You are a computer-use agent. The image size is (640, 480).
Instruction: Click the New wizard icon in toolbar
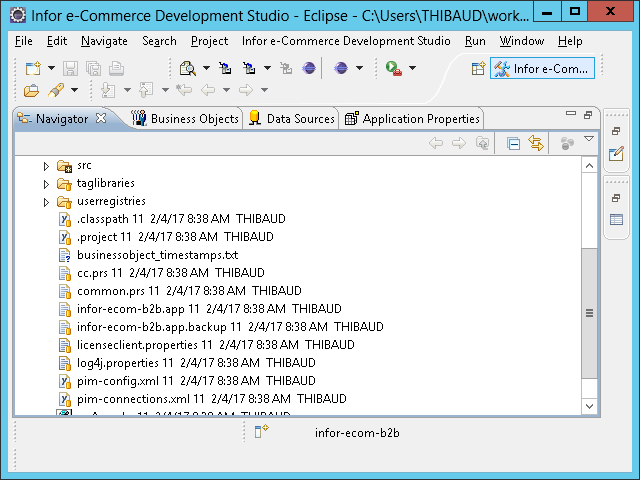coord(32,68)
